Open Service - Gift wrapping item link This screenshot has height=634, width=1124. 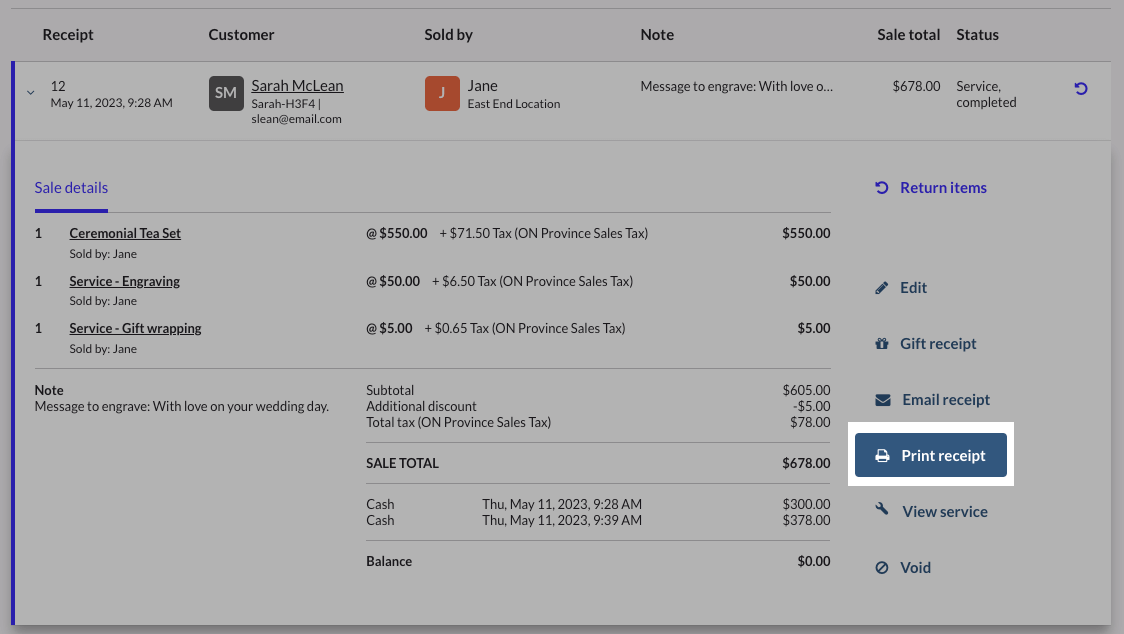(x=135, y=328)
